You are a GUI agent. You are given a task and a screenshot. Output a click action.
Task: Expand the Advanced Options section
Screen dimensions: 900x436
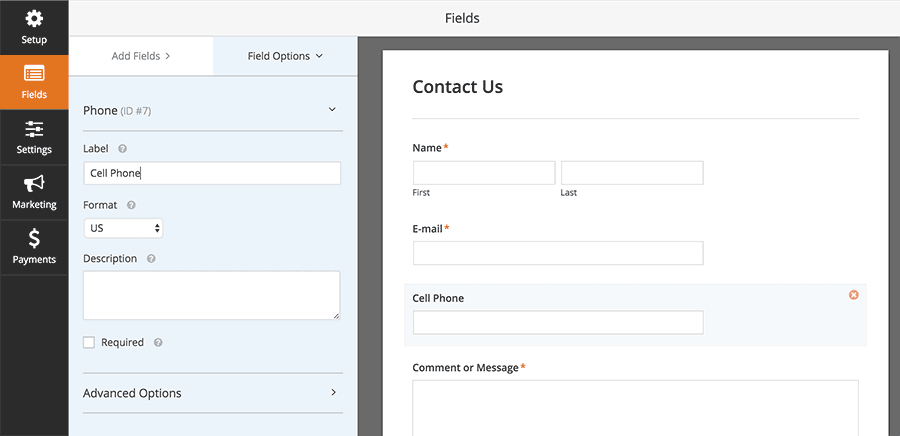[x=213, y=393]
